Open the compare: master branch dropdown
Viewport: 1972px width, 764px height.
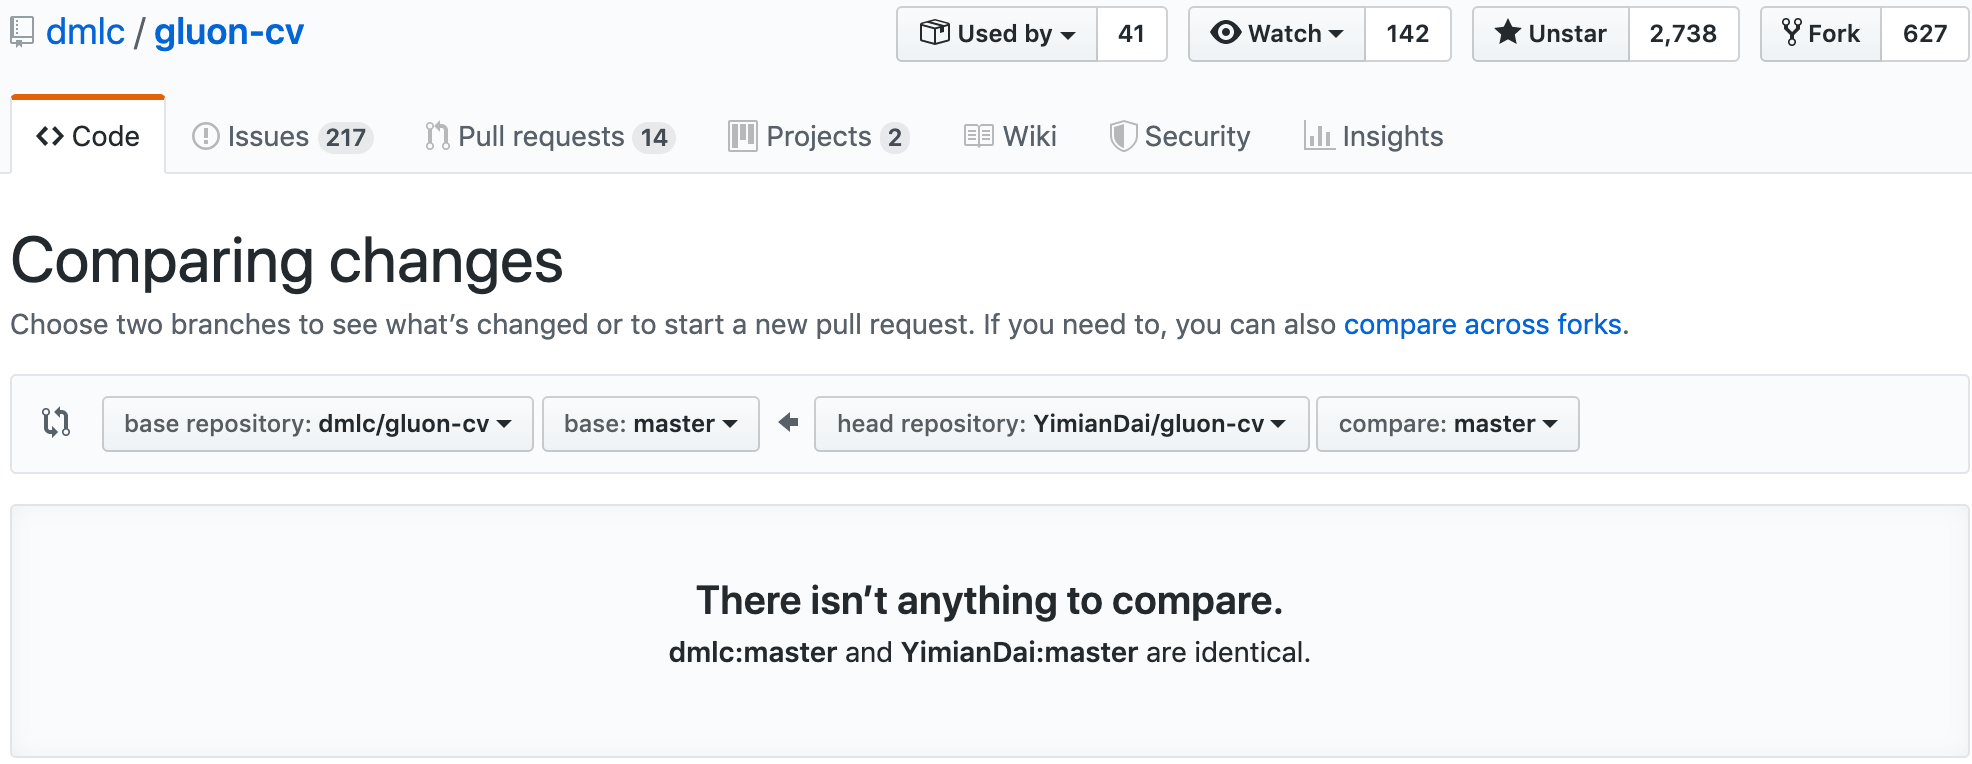point(1448,424)
